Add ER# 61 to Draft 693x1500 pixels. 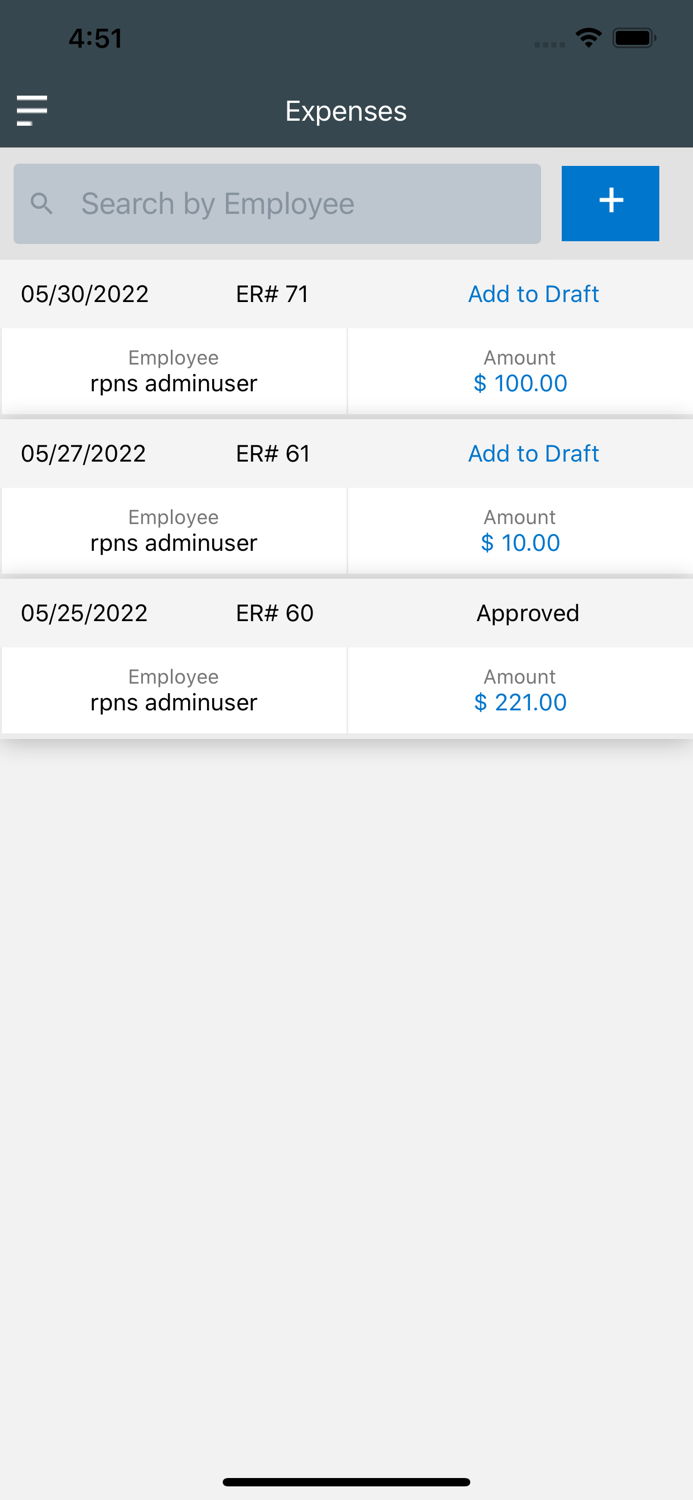(533, 453)
